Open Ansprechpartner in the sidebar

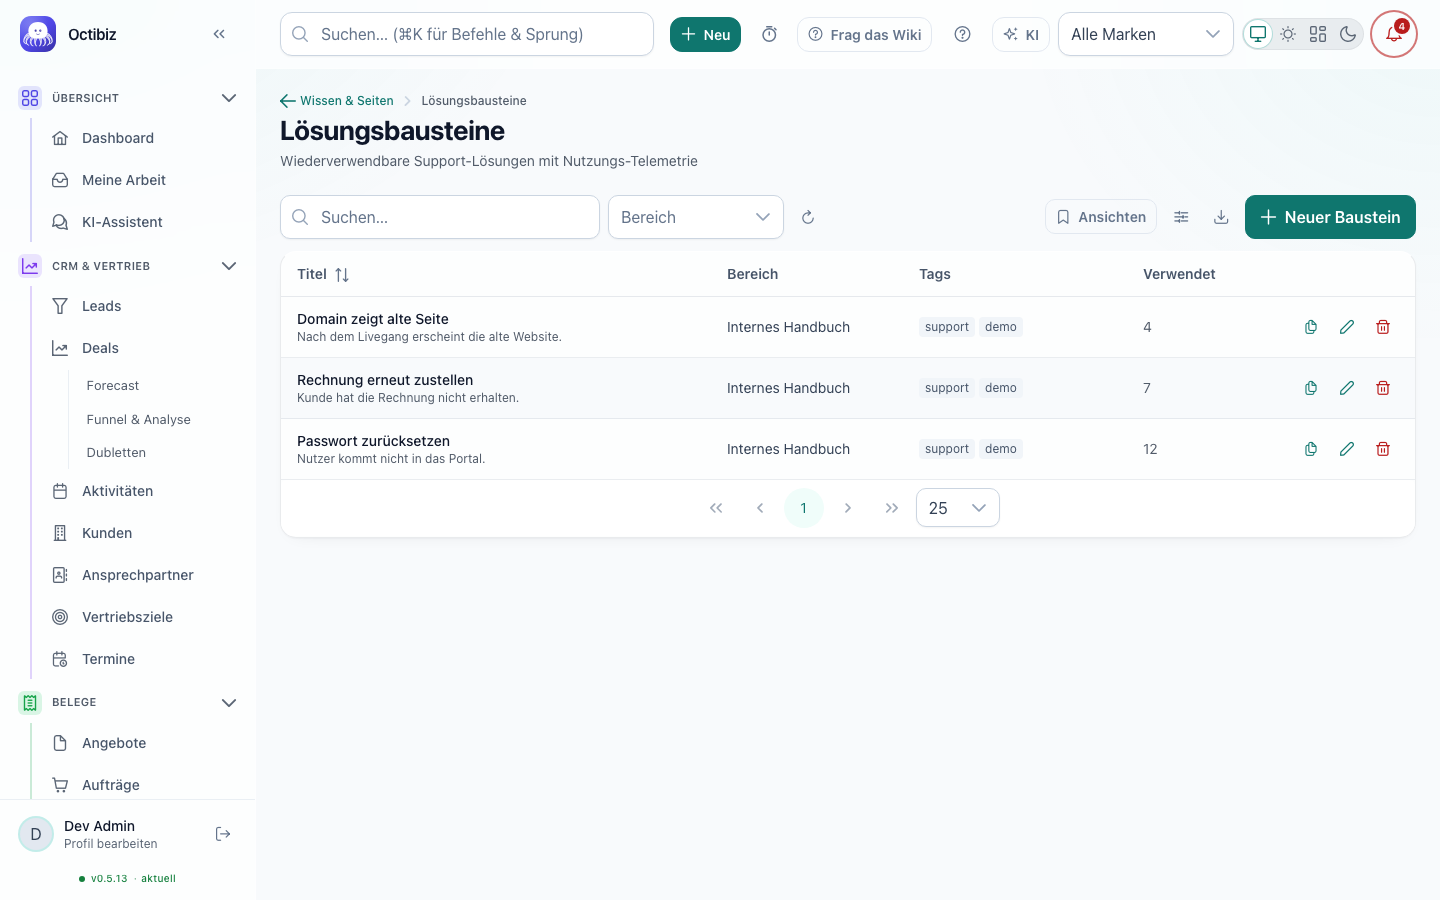140,575
